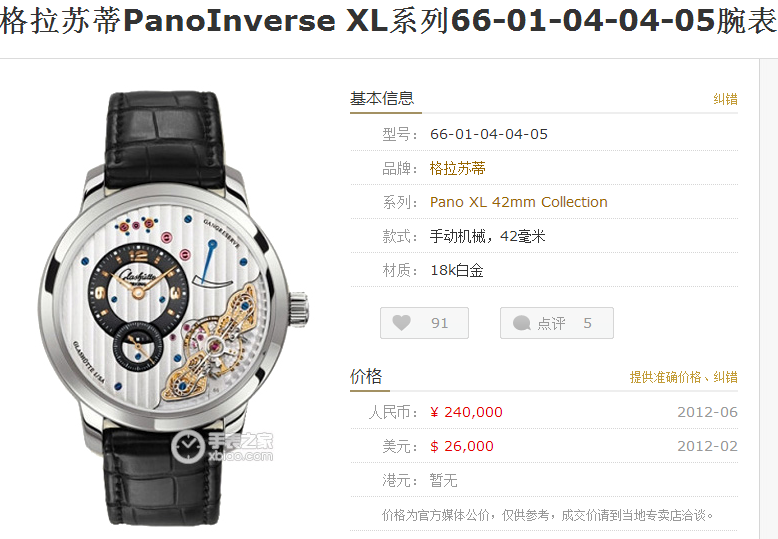Click 纠错 next to 基本信息
The width and height of the screenshot is (778, 539).
[x=725, y=99]
